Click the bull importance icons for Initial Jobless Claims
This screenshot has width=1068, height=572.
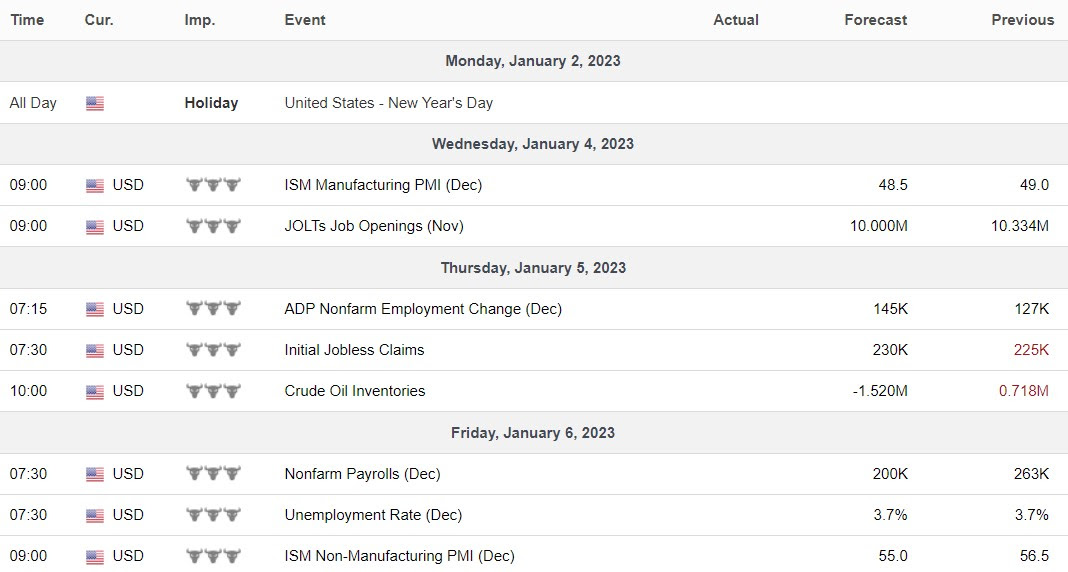[213, 349]
